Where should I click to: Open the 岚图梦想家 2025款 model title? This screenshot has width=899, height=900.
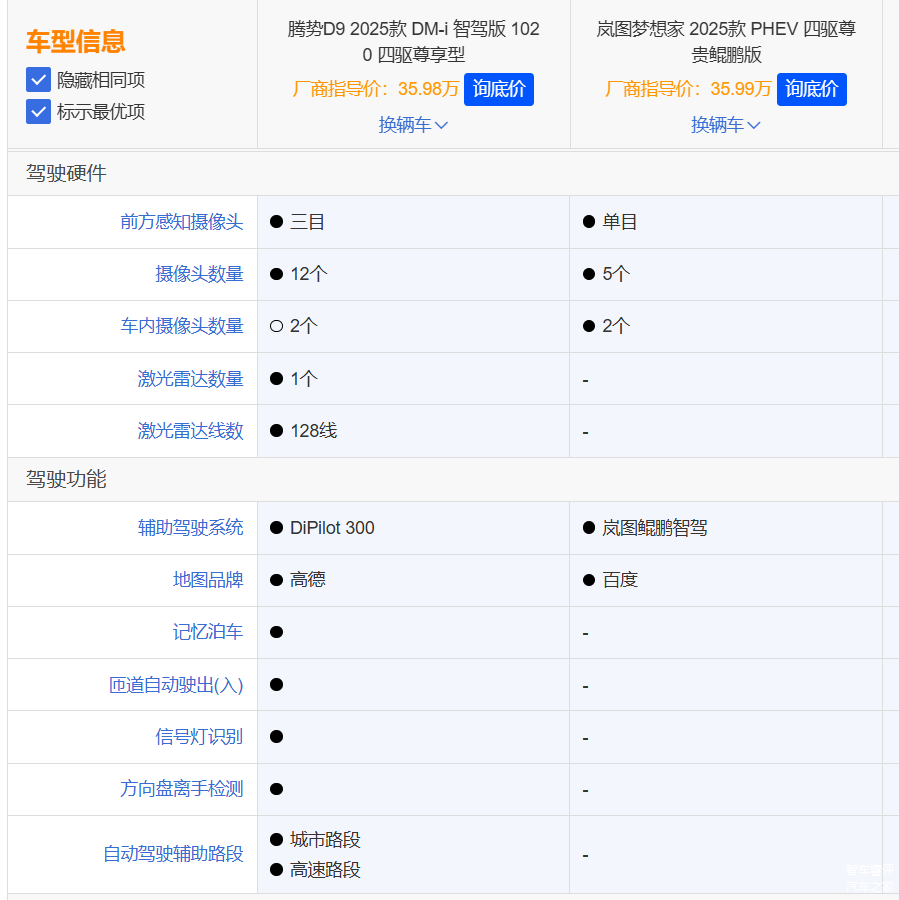click(x=726, y=42)
